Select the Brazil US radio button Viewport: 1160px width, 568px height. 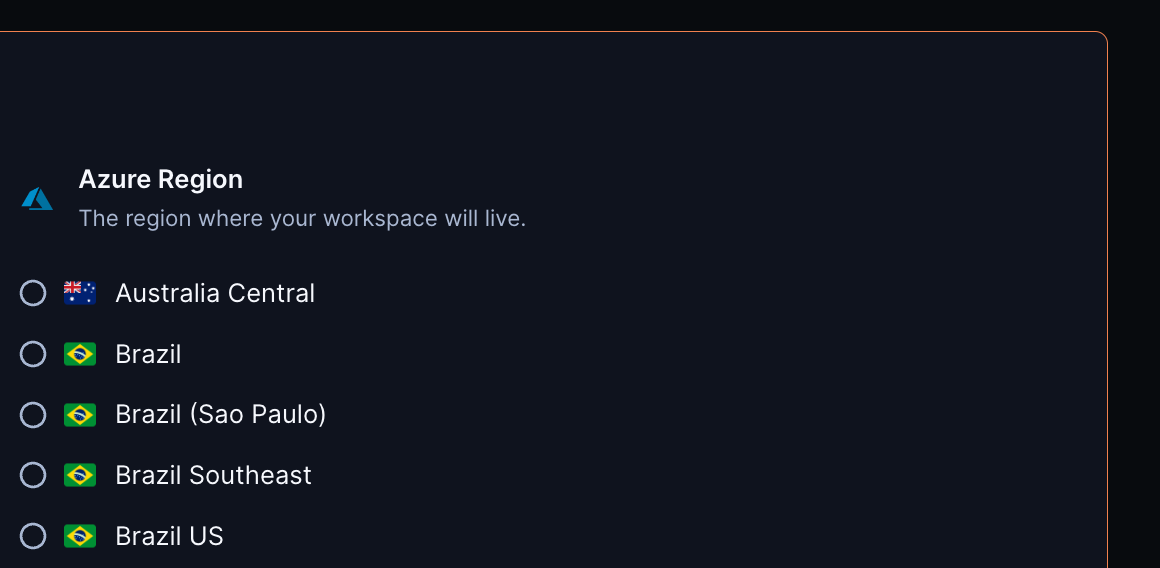click(33, 536)
